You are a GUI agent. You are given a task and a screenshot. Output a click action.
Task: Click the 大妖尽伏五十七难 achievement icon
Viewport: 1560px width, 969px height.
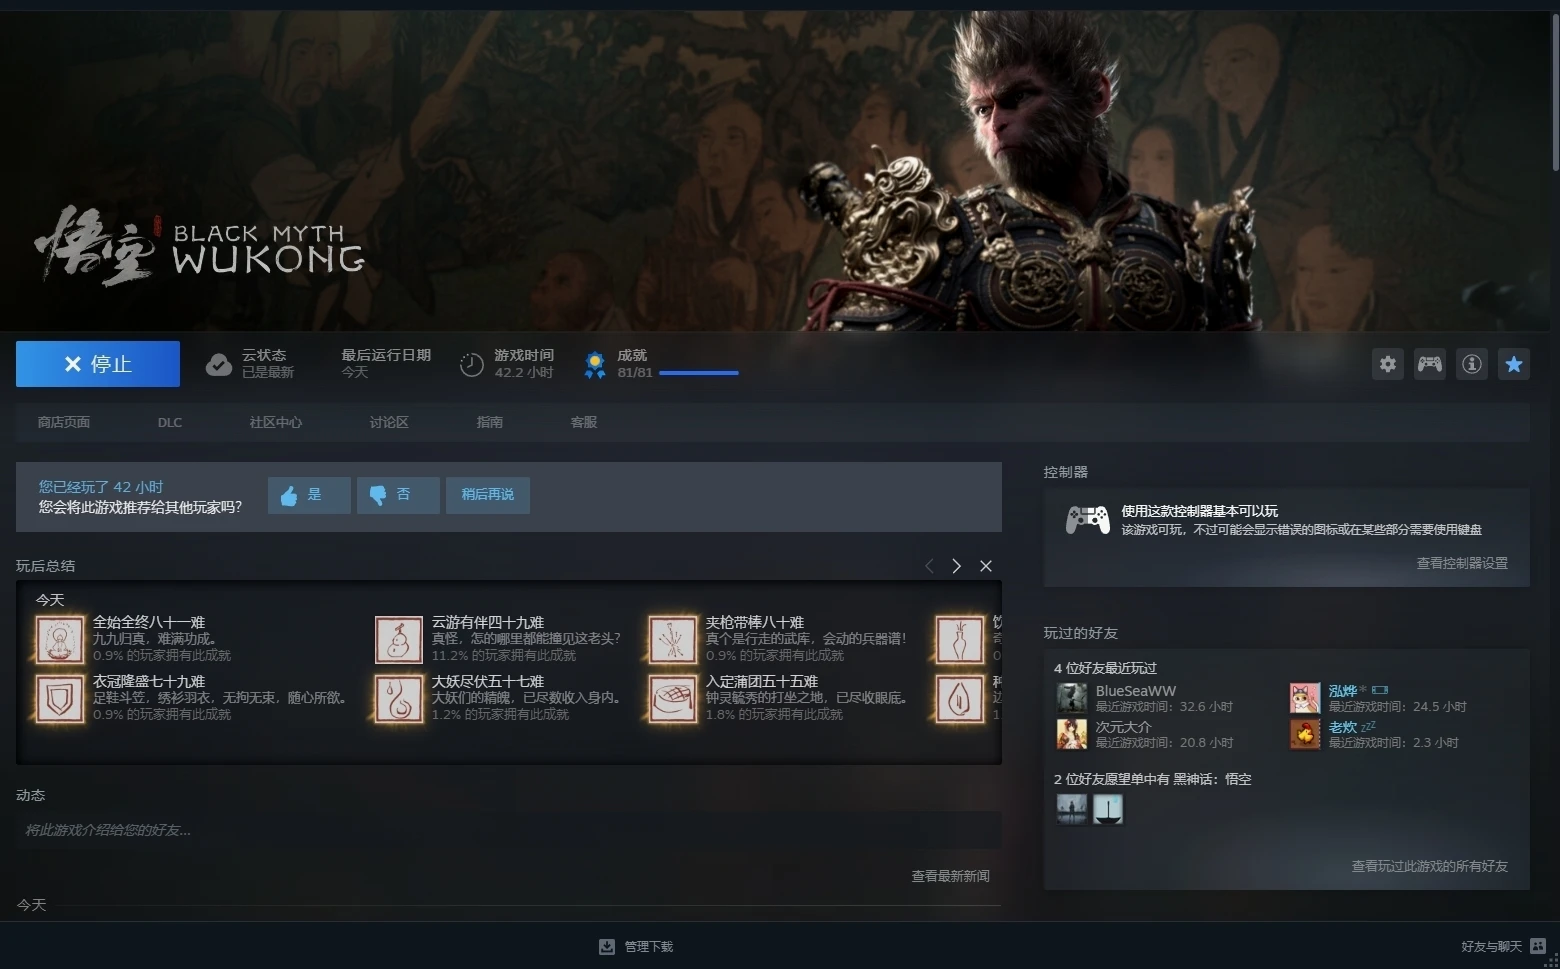[399, 698]
